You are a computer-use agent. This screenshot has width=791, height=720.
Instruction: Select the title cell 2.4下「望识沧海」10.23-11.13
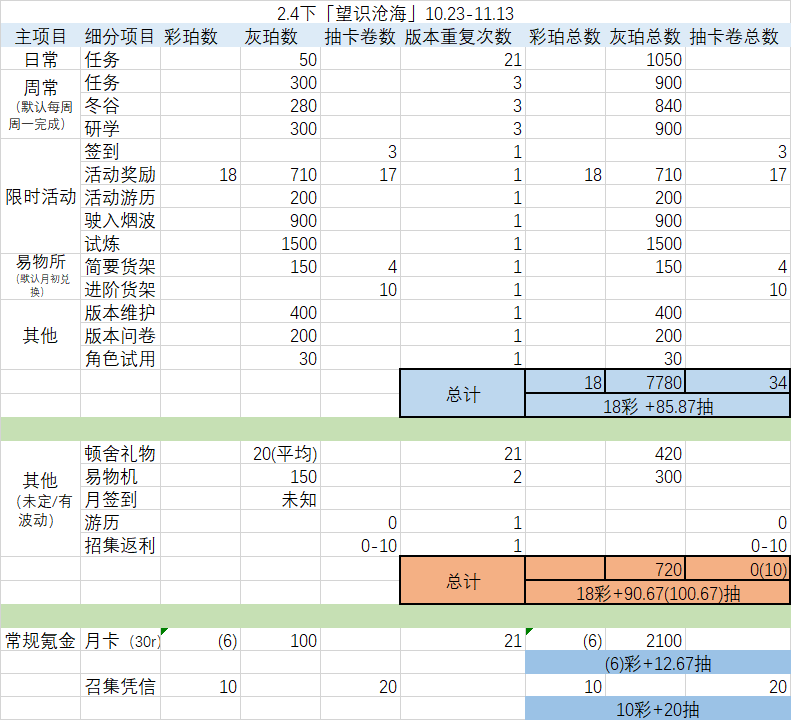(396, 13)
